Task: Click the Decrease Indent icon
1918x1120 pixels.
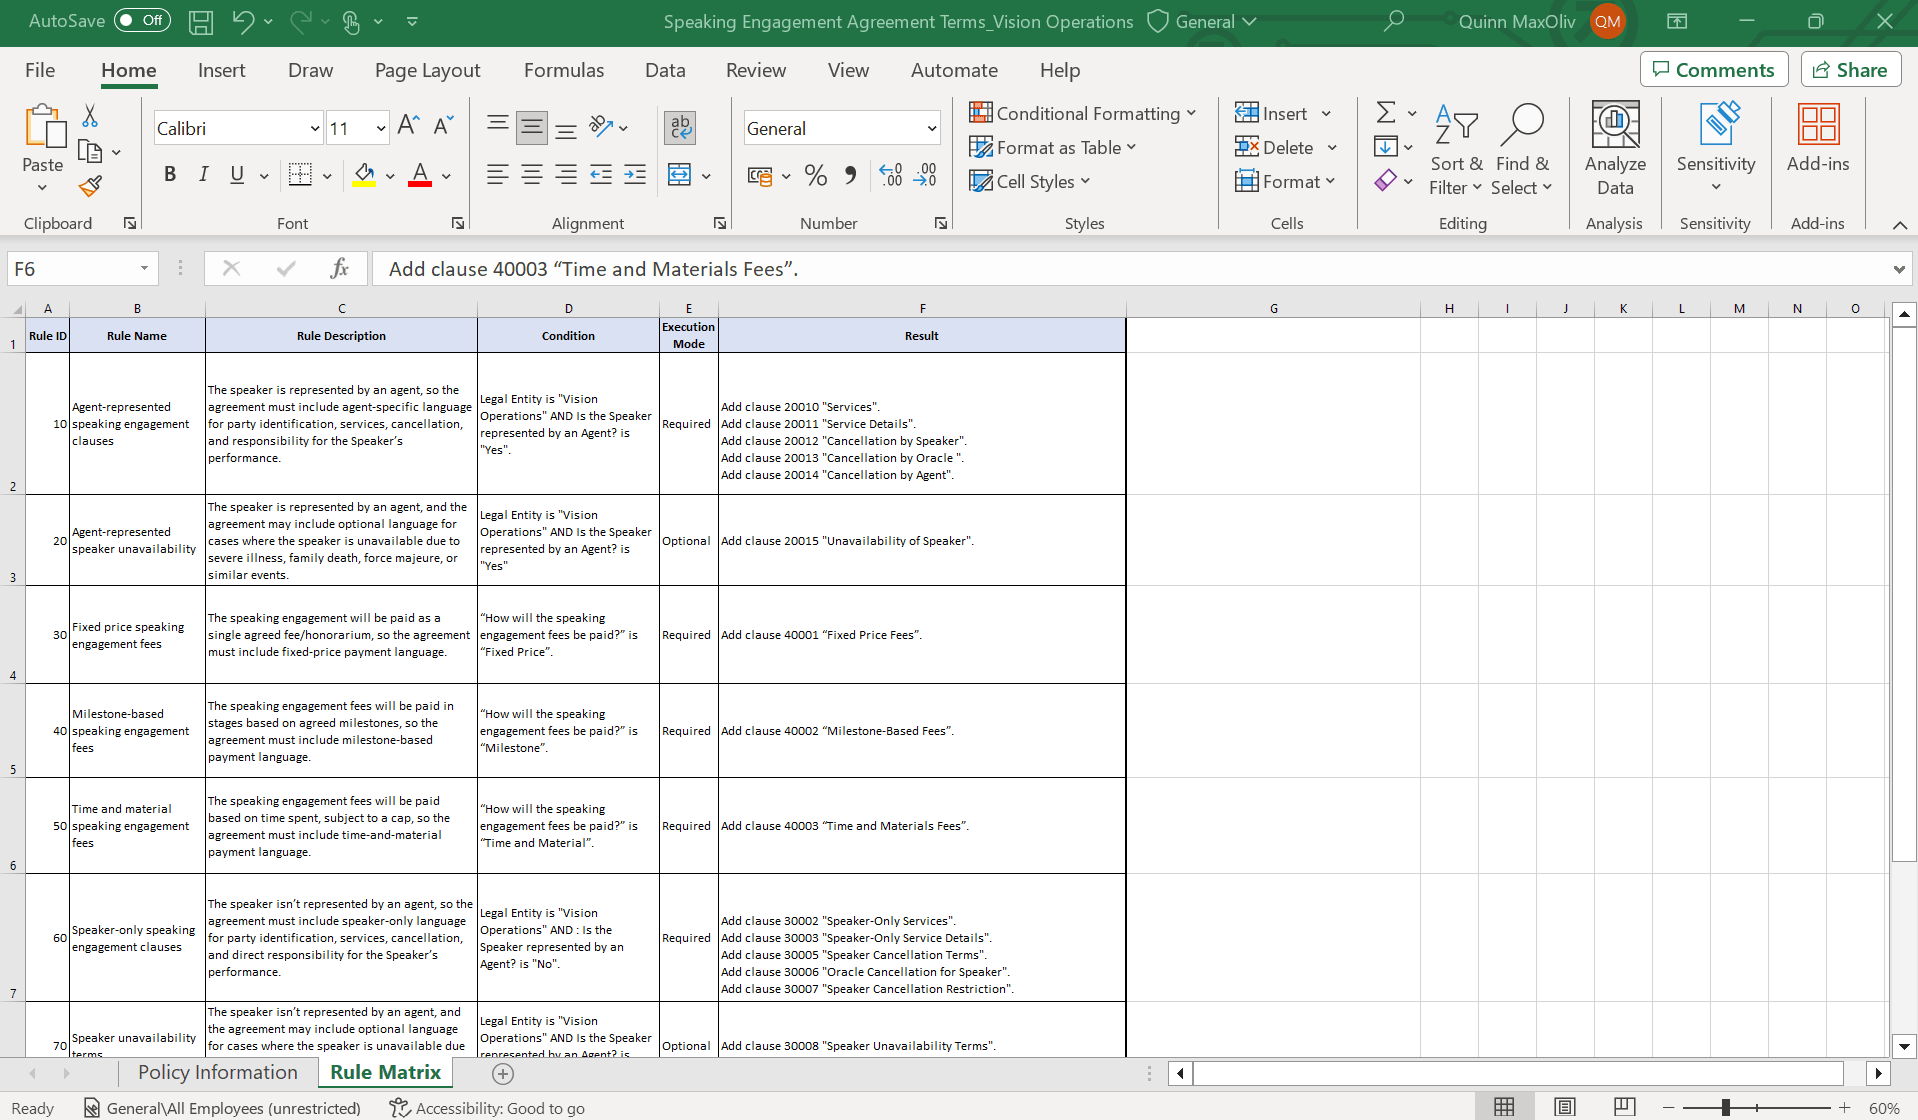Action: click(x=601, y=175)
